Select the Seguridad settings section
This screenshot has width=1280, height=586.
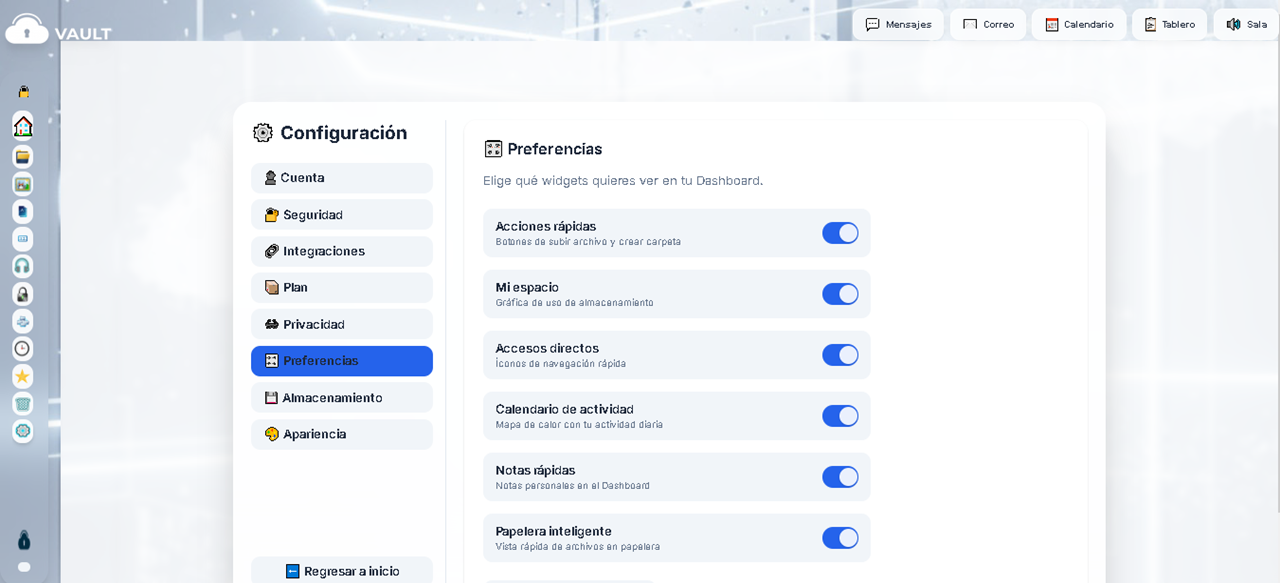tap(342, 215)
